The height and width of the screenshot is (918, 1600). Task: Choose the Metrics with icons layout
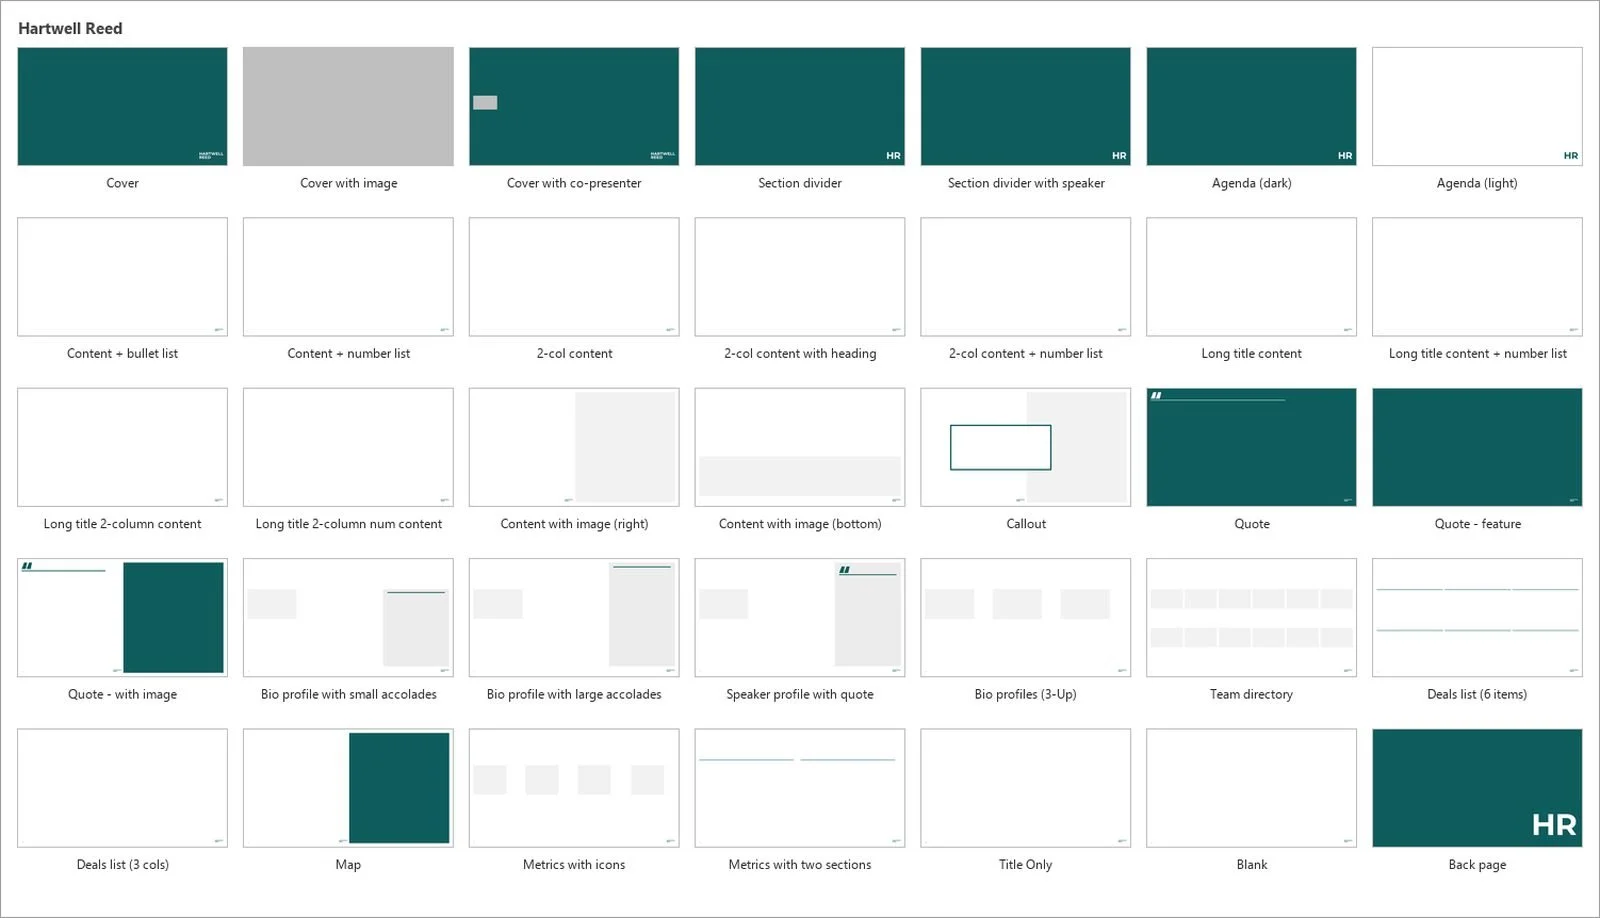[574, 788]
